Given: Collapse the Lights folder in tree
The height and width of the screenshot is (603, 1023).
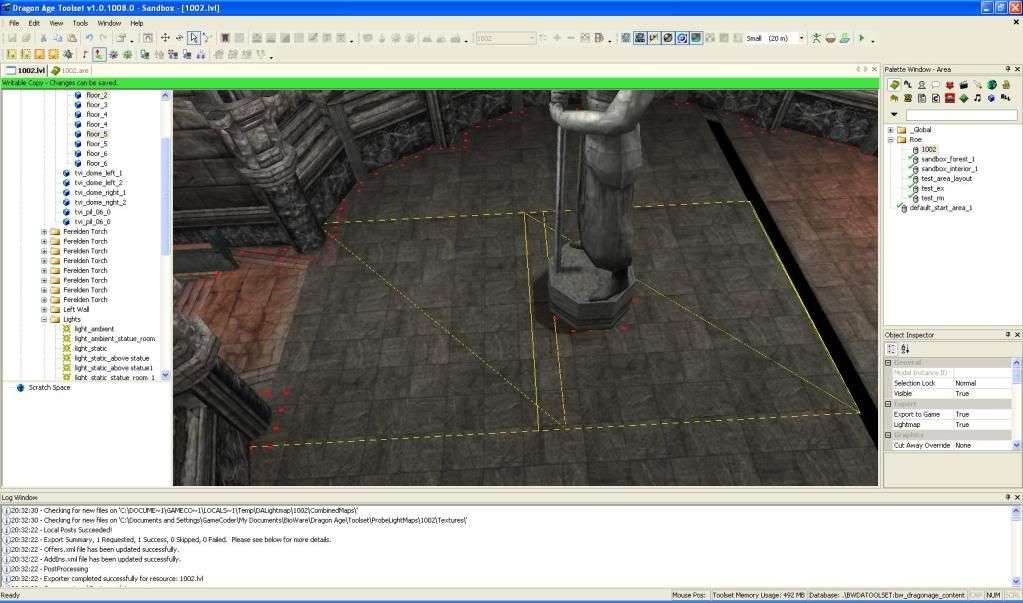Looking at the screenshot, I should (x=44, y=319).
